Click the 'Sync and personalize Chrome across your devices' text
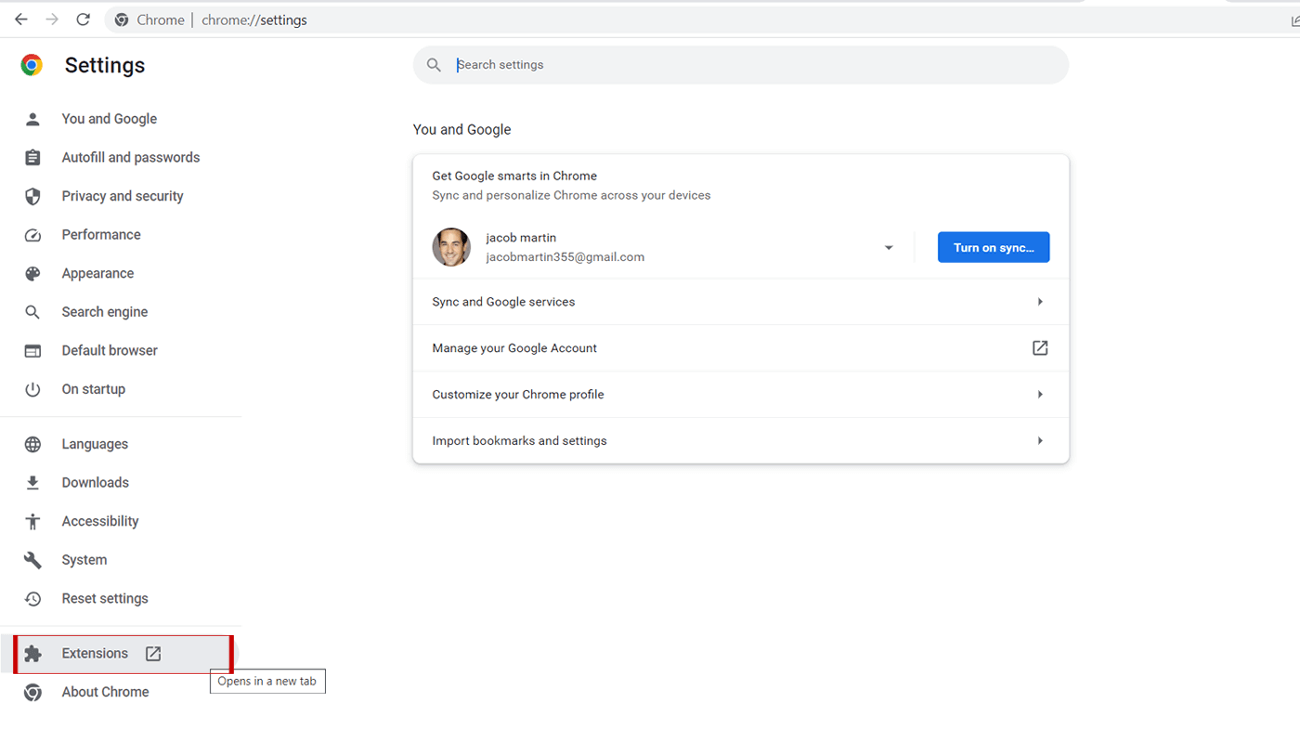The width and height of the screenshot is (1300, 743). pyautogui.click(x=571, y=196)
